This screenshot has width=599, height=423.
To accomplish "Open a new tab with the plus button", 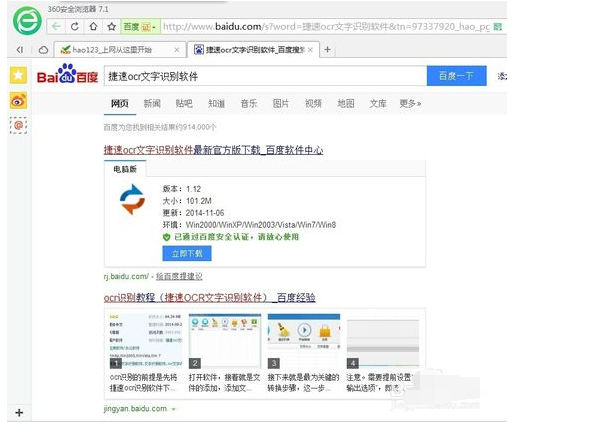I will pos(327,50).
